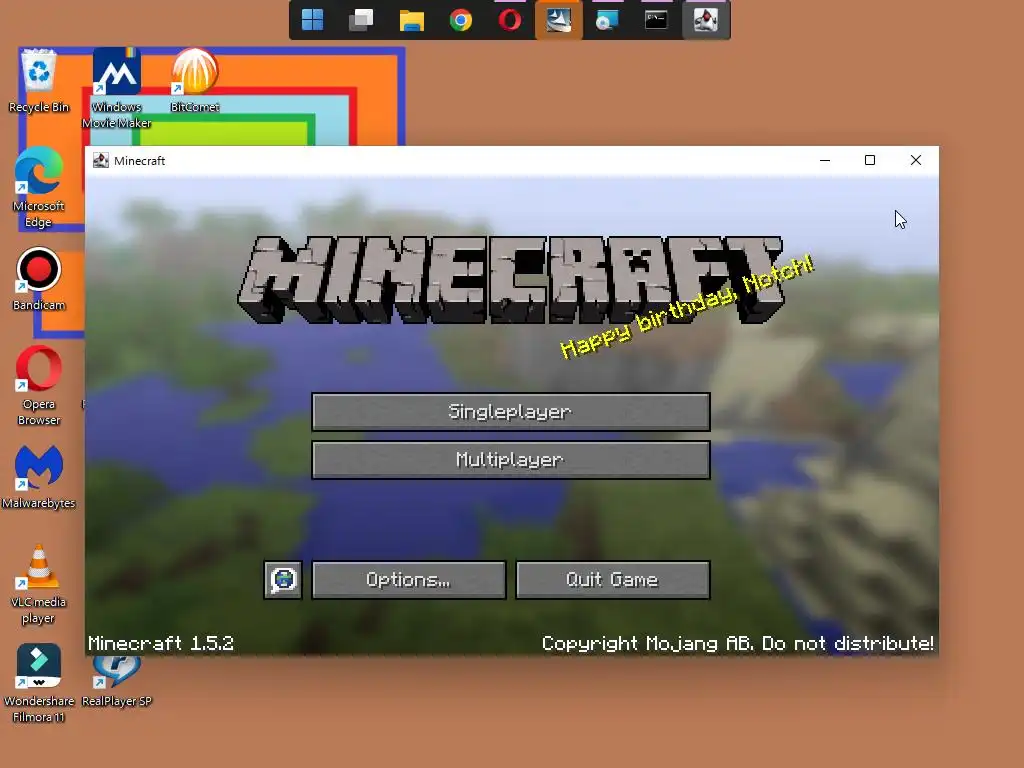This screenshot has height=768, width=1024.
Task: Select the Microsoft Edge desktop shortcut
Action: [x=39, y=187]
